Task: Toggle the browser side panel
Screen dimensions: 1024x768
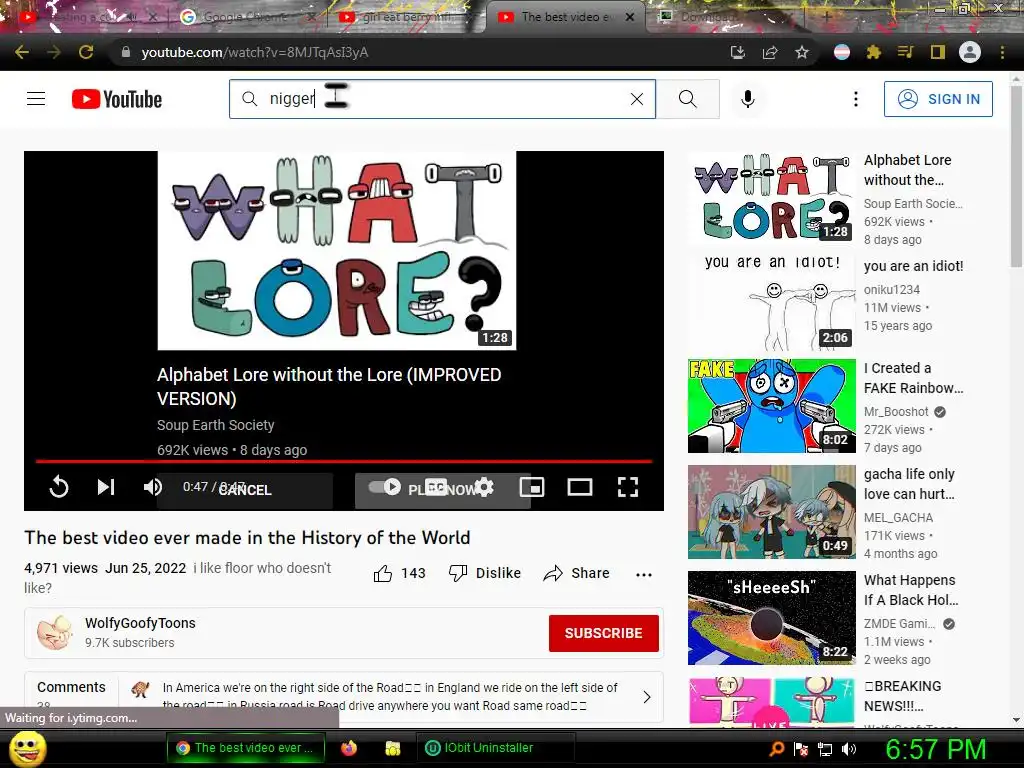Action: pyautogui.click(x=938, y=52)
